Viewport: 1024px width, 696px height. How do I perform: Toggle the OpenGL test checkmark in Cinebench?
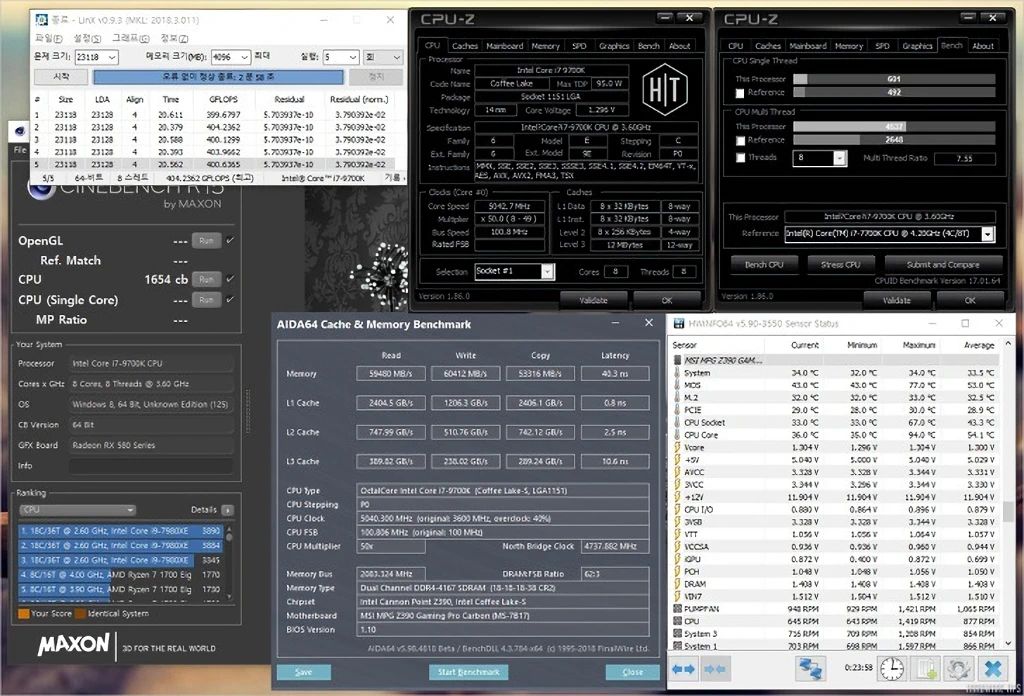pyautogui.click(x=230, y=240)
